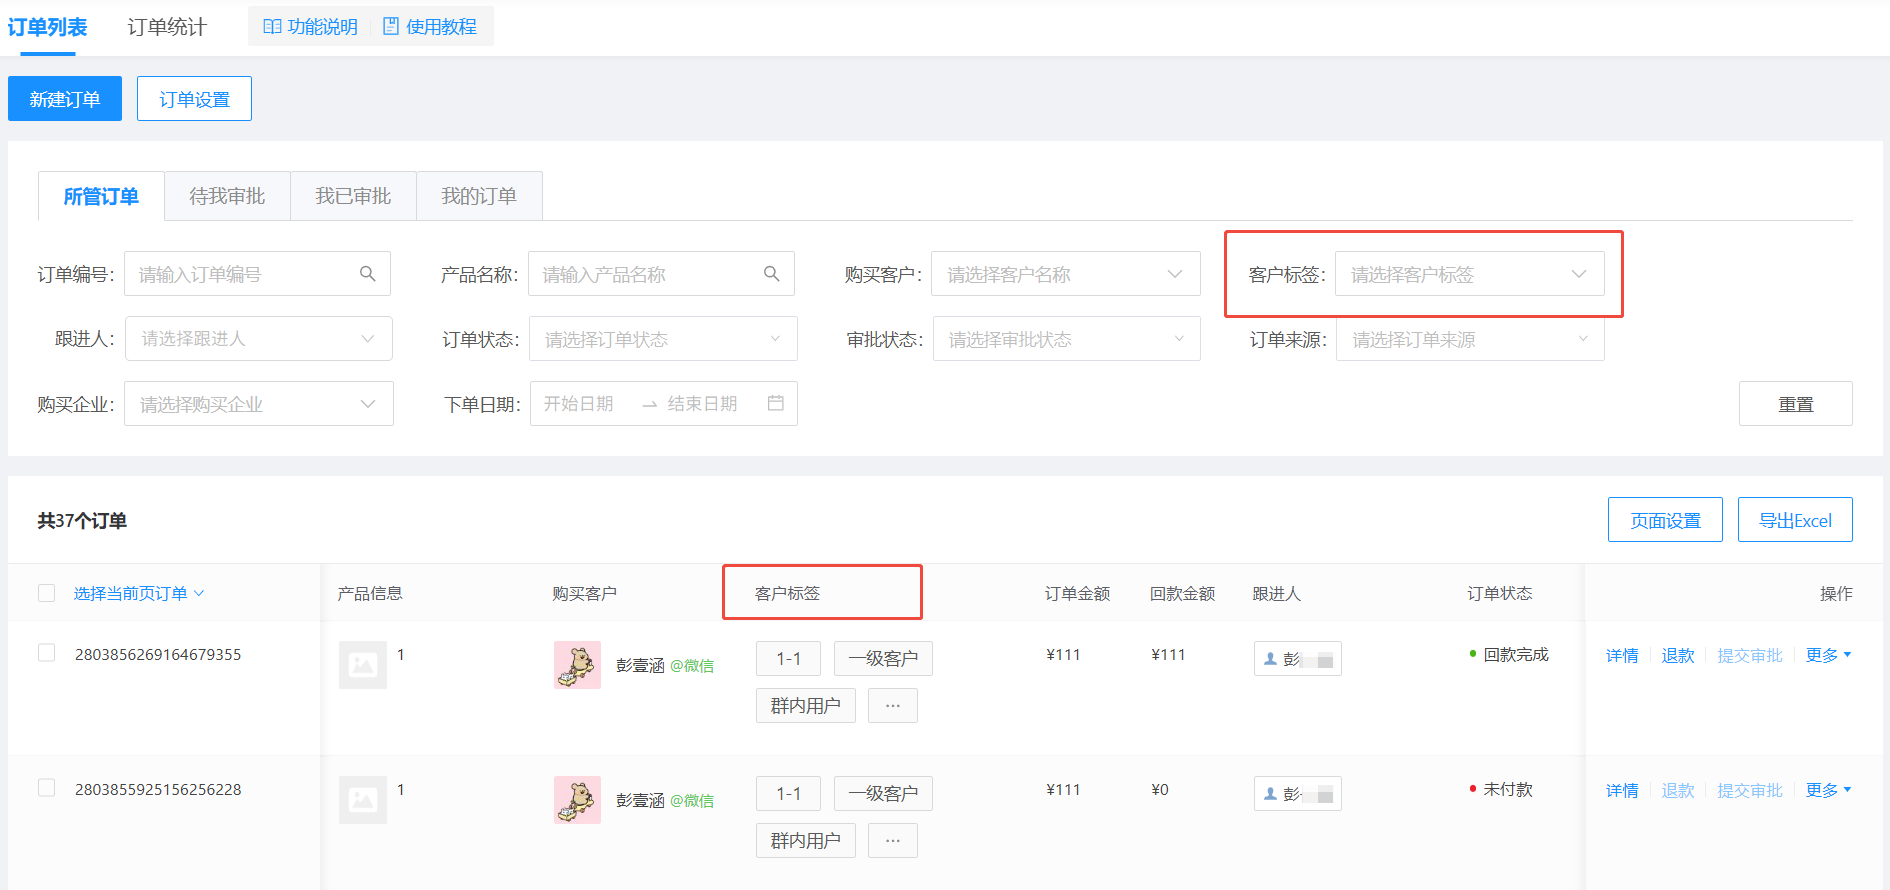Open the 使用教程 tutorial link
This screenshot has height=890, width=1890.
tap(430, 27)
